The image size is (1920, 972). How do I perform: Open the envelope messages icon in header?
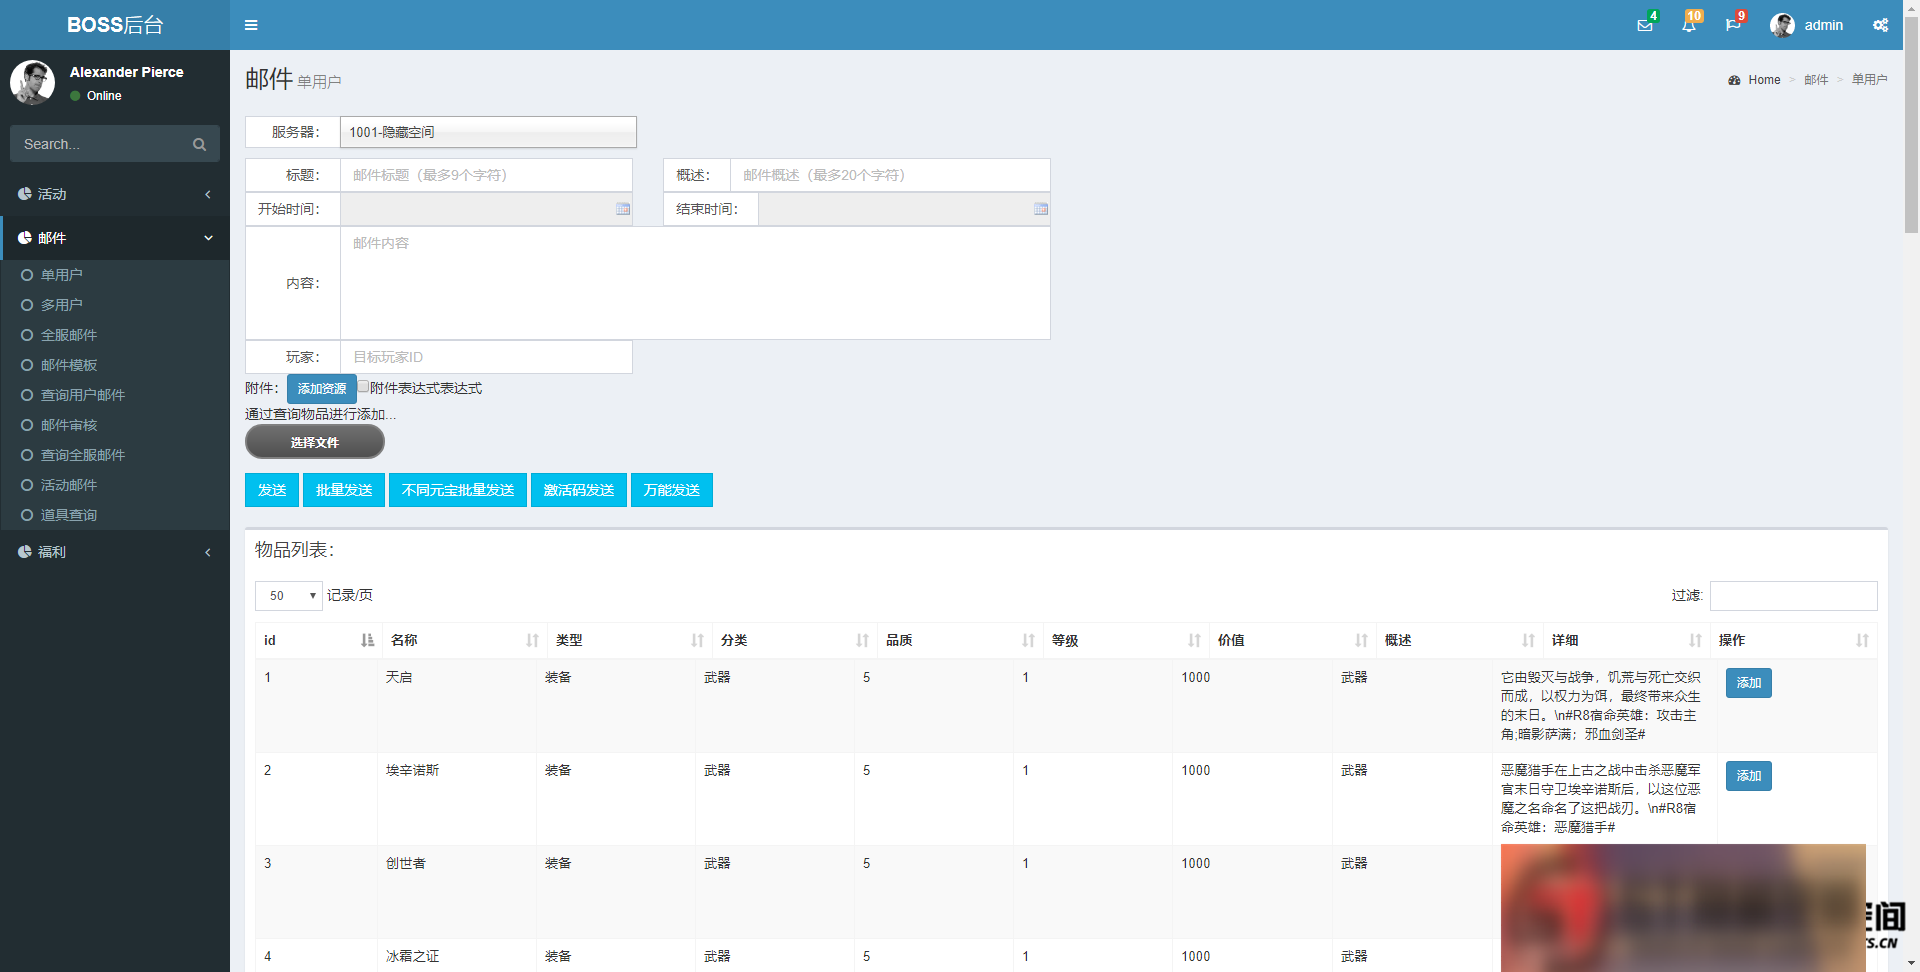1644,25
